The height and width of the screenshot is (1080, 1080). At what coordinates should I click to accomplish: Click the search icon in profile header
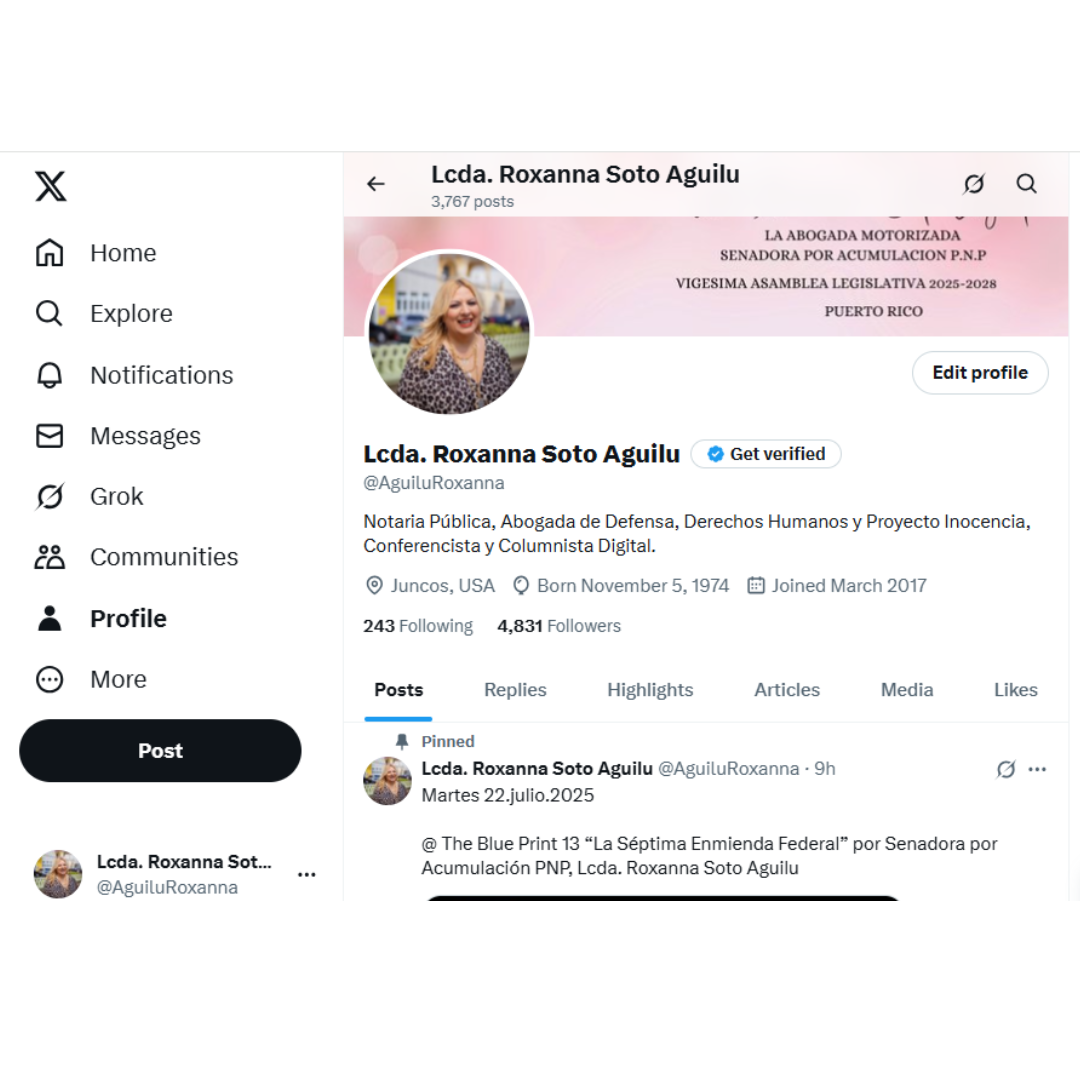click(x=1026, y=184)
